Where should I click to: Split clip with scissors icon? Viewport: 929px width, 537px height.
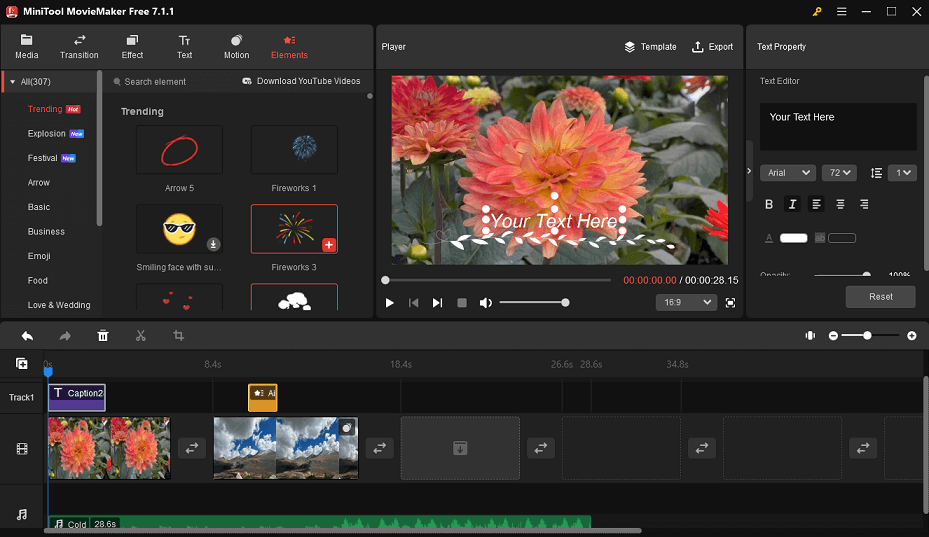[x=140, y=336]
